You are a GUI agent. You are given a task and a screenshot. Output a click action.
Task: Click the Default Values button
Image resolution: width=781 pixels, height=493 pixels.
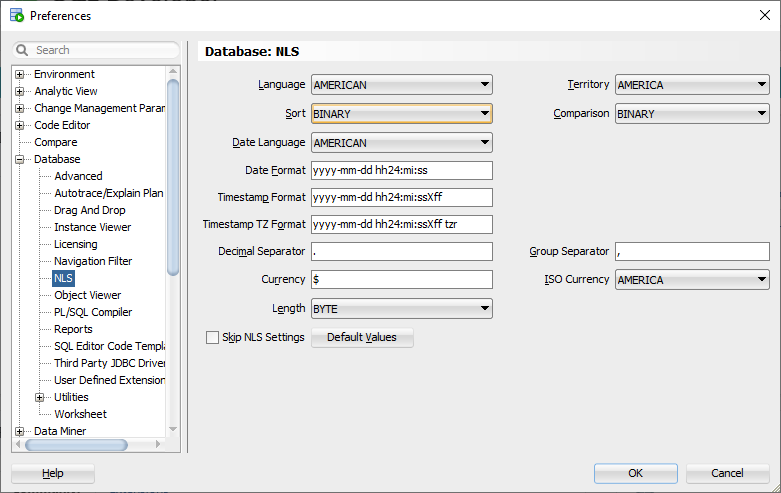pos(362,338)
